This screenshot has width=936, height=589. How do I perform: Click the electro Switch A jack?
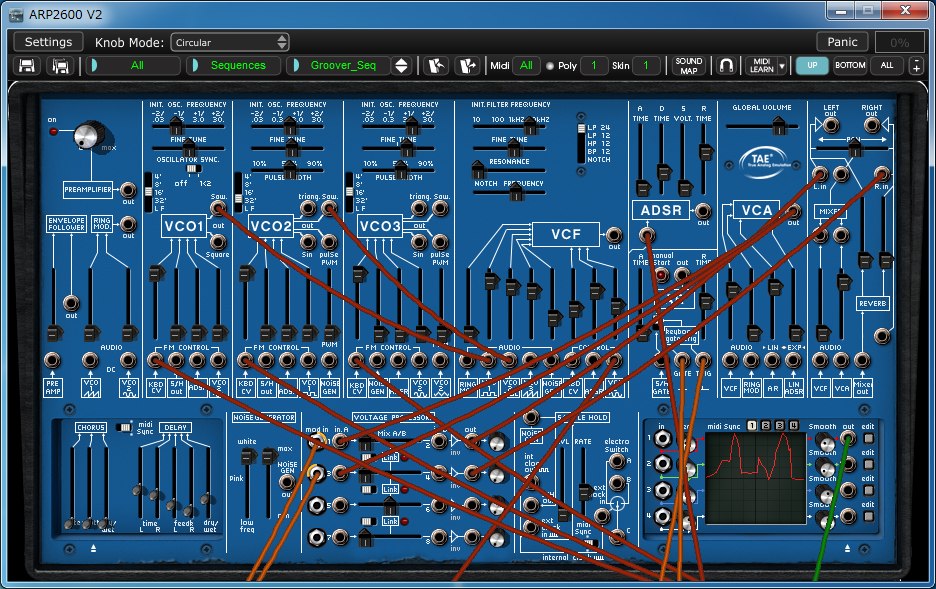tap(617, 461)
